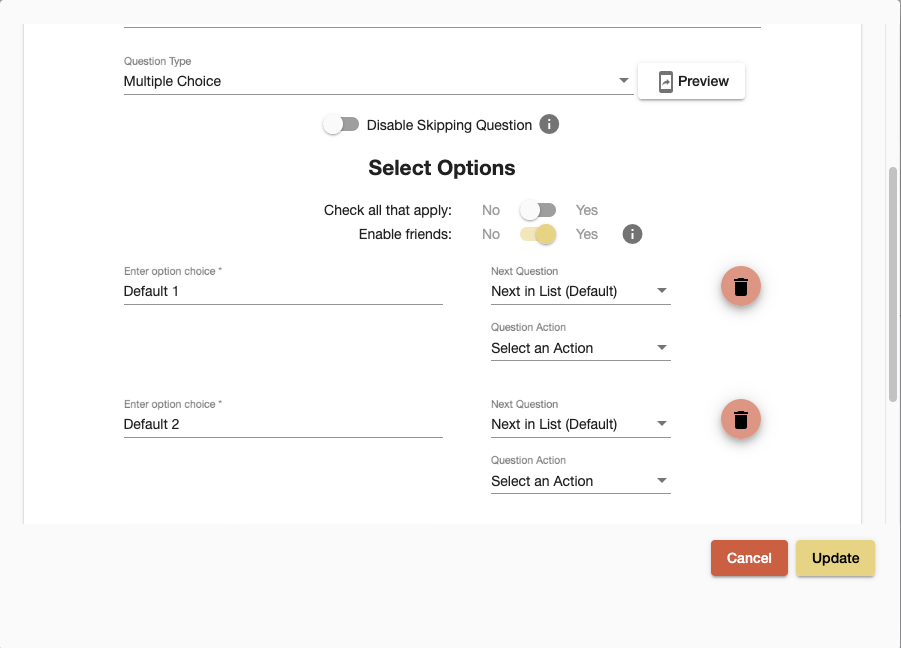The image size is (901, 648).
Task: Delete the Default 1 option
Action: 741,286
